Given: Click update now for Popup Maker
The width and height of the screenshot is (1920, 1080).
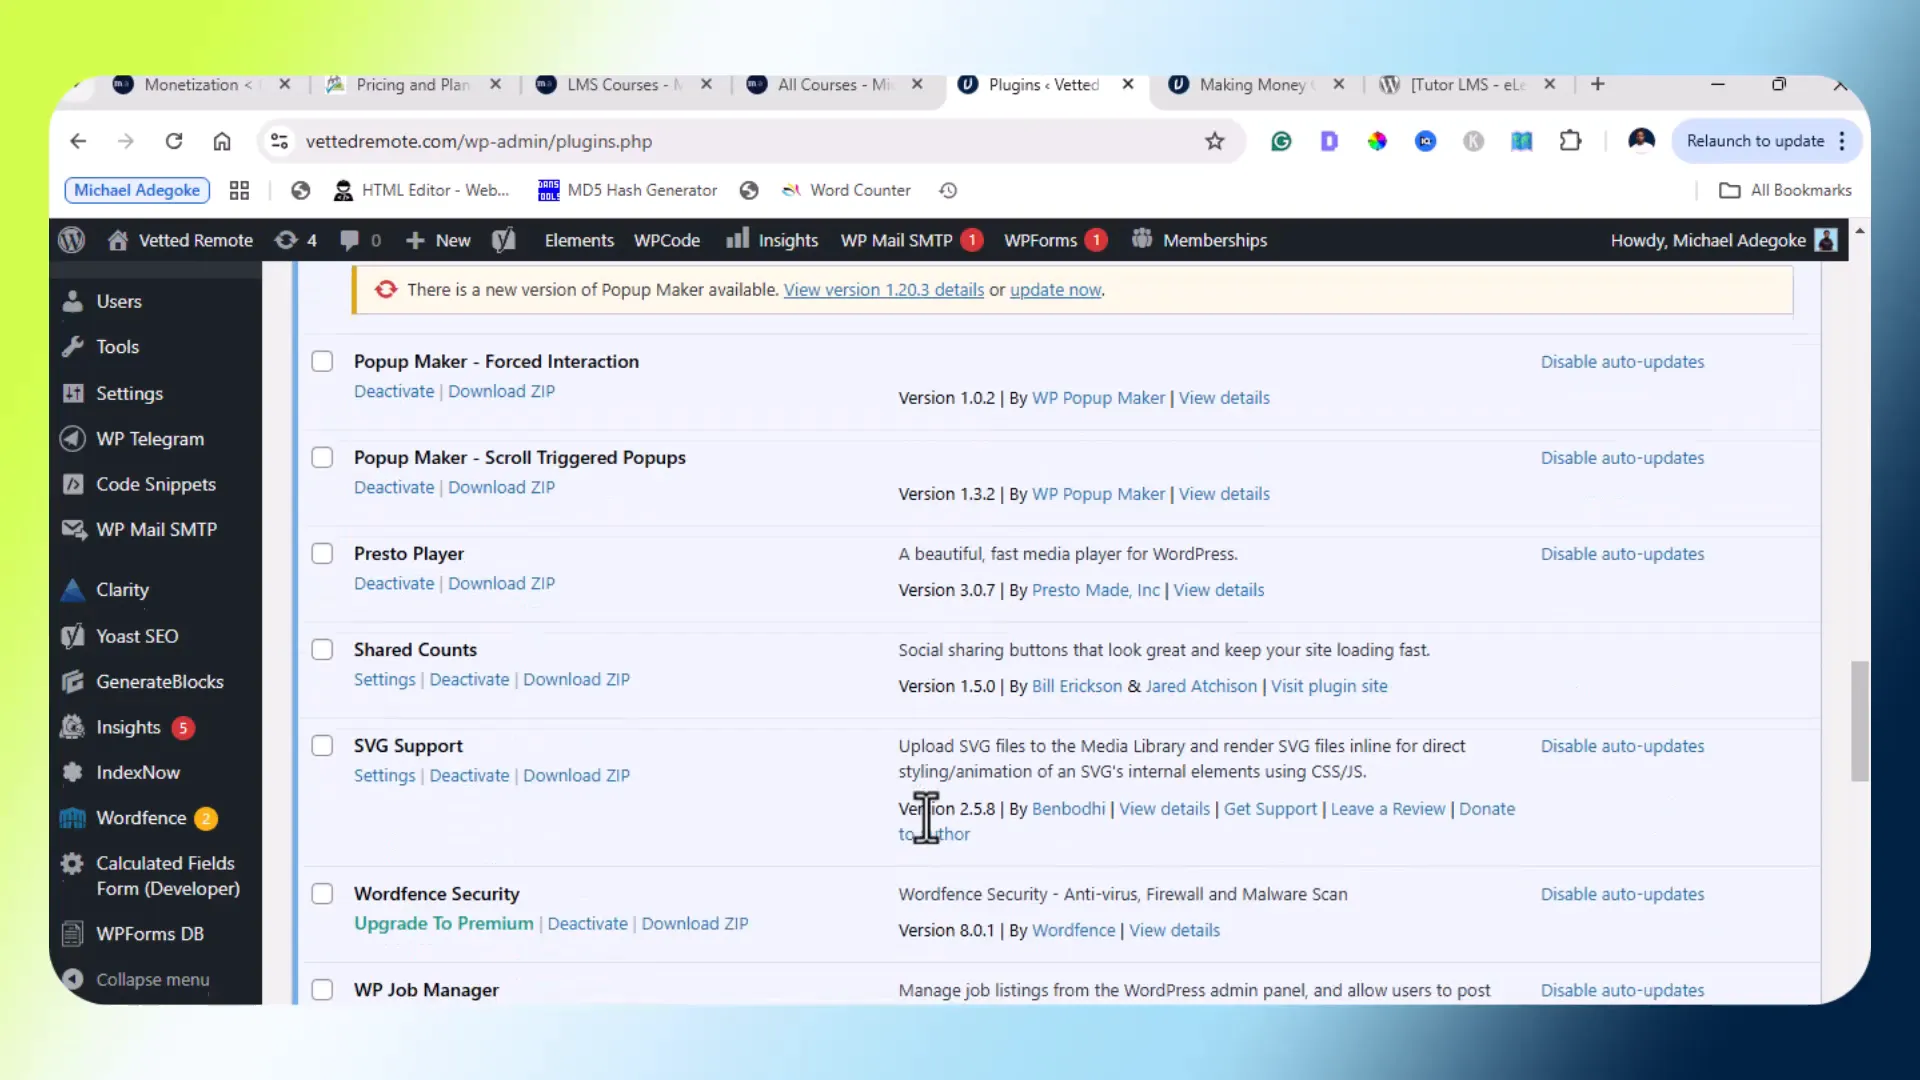Looking at the screenshot, I should pos(1055,290).
